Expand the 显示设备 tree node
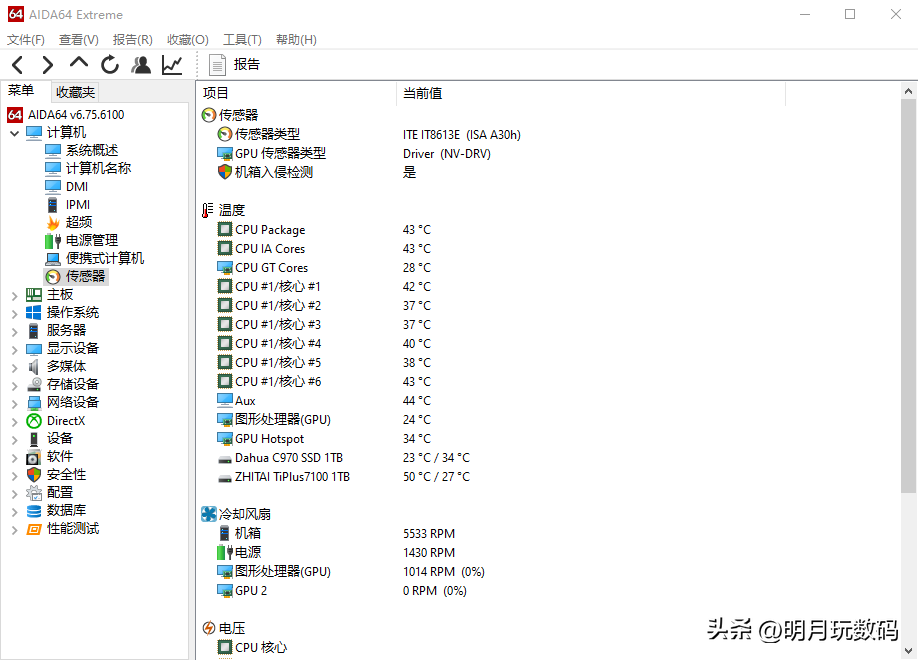 (15, 350)
